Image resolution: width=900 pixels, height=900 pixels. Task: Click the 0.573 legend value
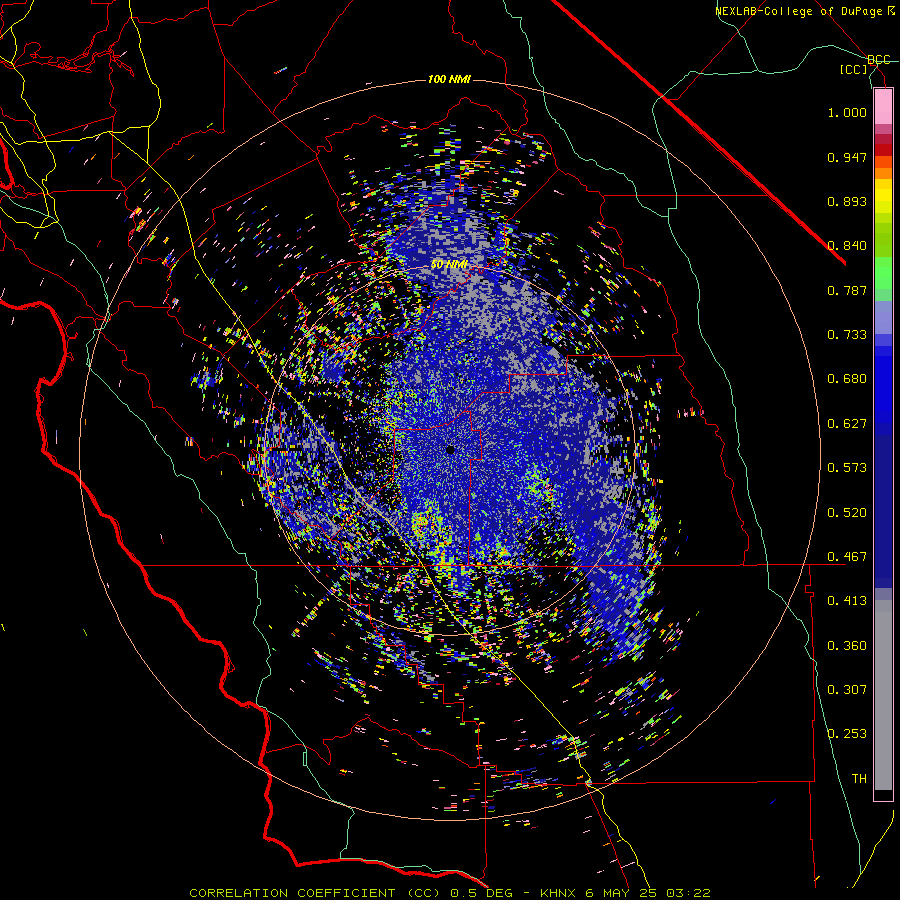847,468
